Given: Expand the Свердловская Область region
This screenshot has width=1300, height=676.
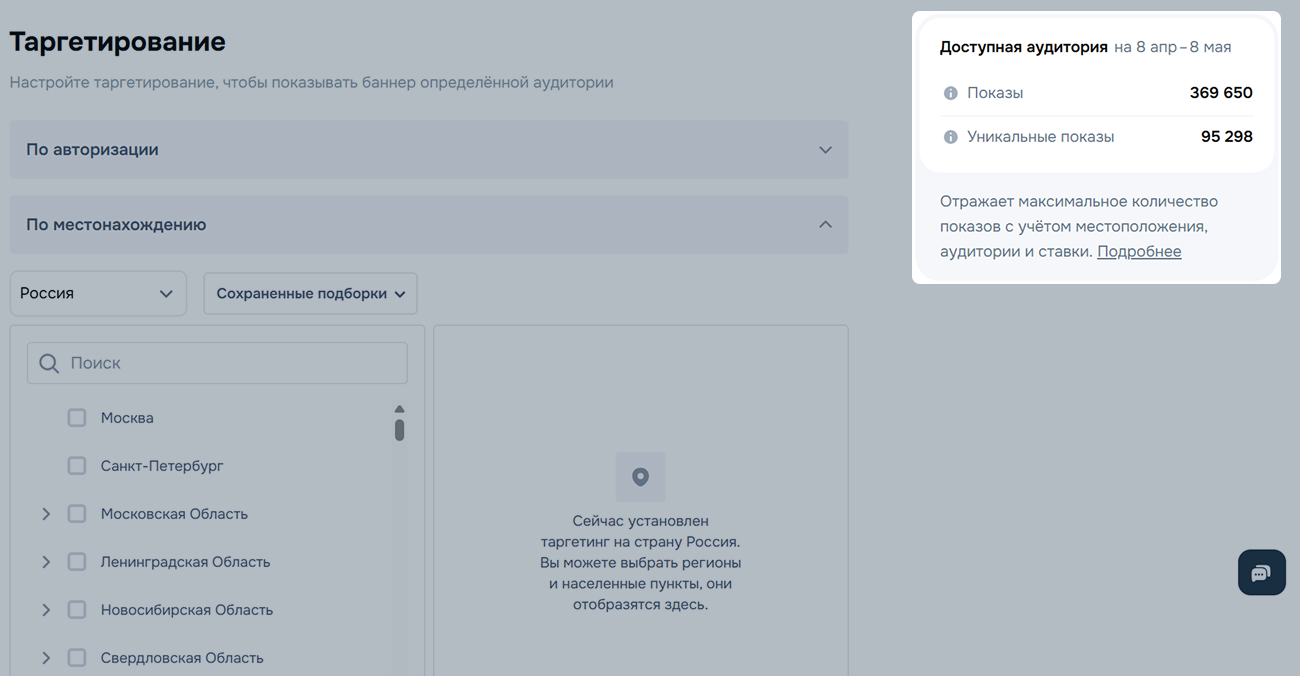Looking at the screenshot, I should pos(46,658).
